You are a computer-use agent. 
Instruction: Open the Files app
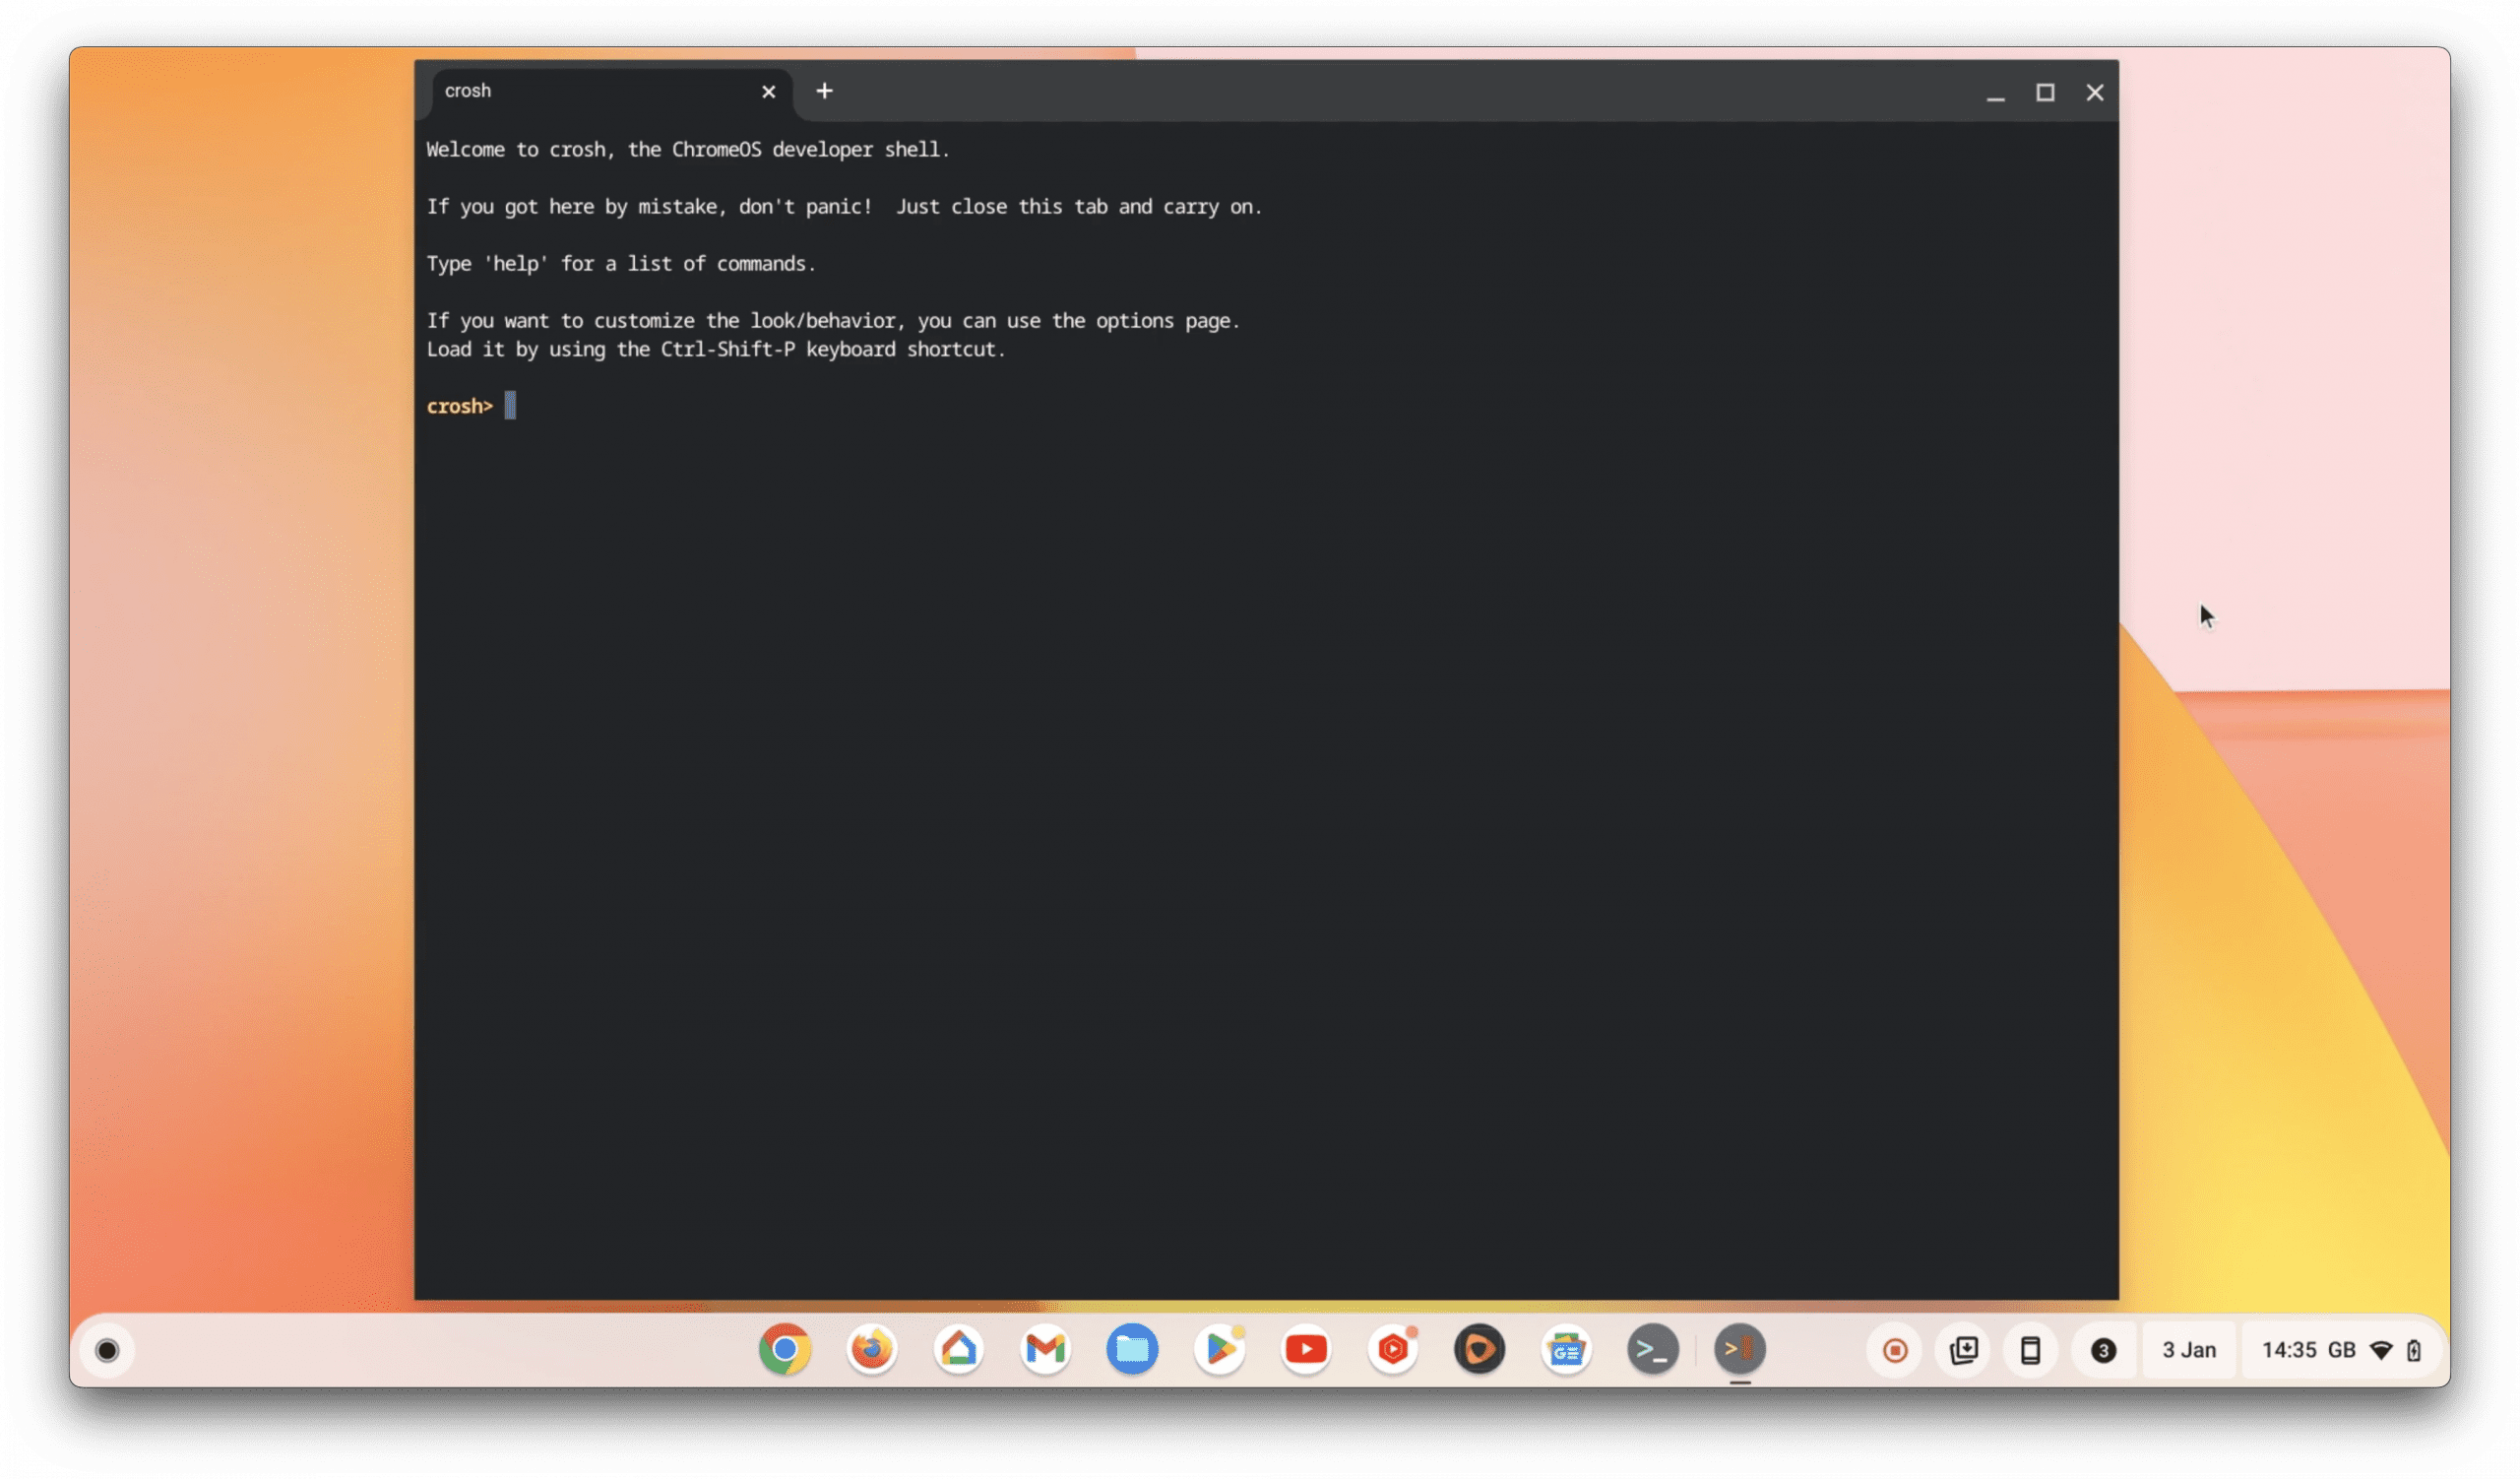1132,1350
